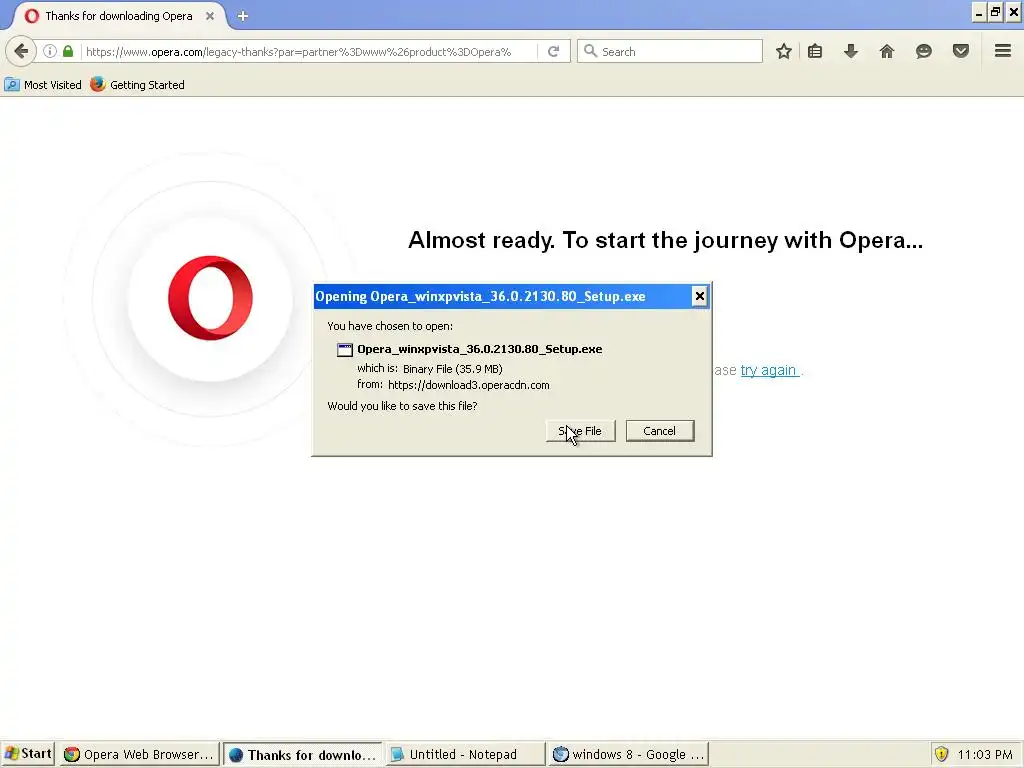Open the Firefox hamburger menu
The image size is (1024, 768).
pyautogui.click(x=1003, y=50)
